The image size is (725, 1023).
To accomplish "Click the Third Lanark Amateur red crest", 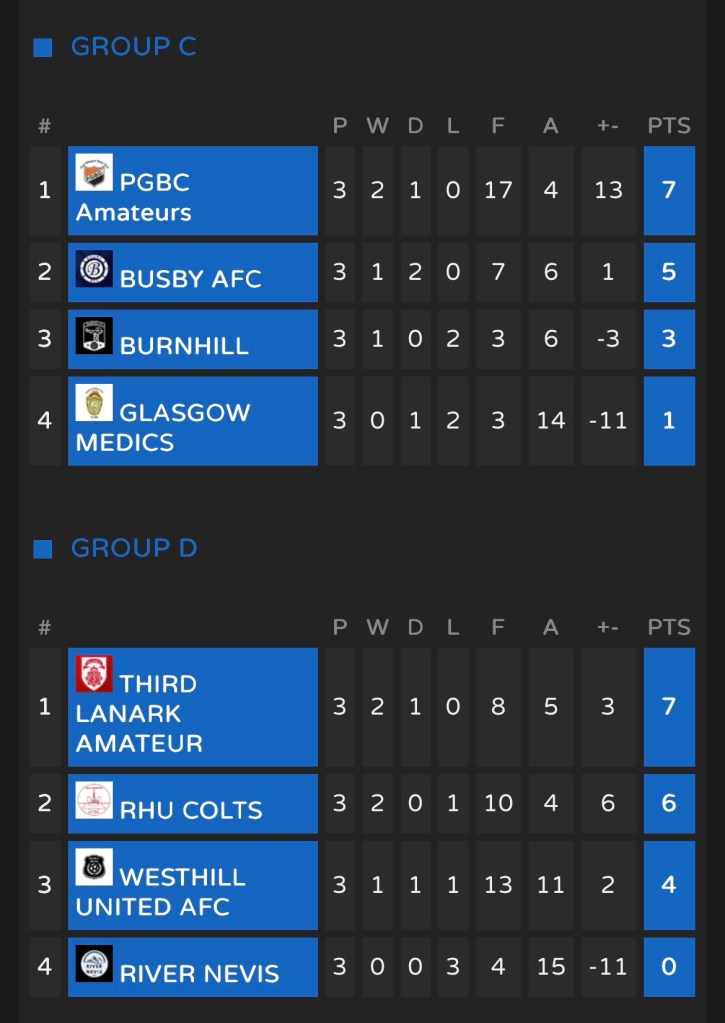I will click(94, 674).
